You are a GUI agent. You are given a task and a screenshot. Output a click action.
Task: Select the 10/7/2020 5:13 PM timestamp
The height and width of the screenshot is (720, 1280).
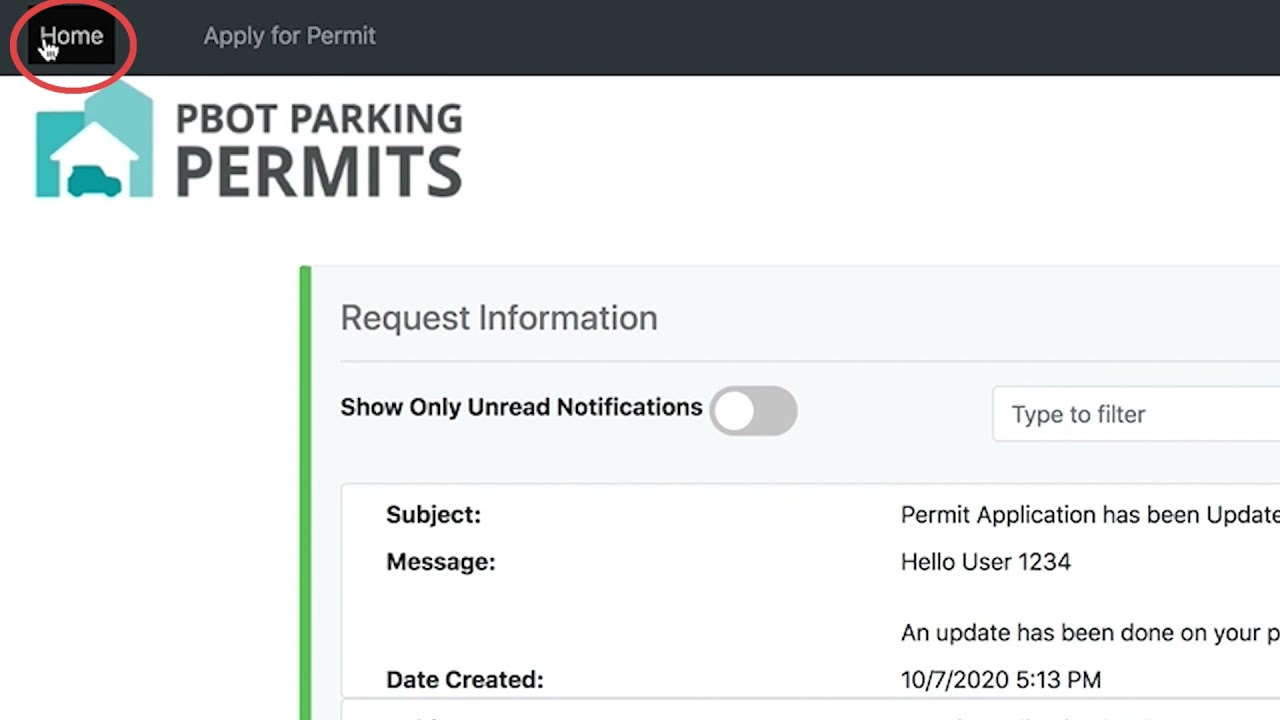1000,680
